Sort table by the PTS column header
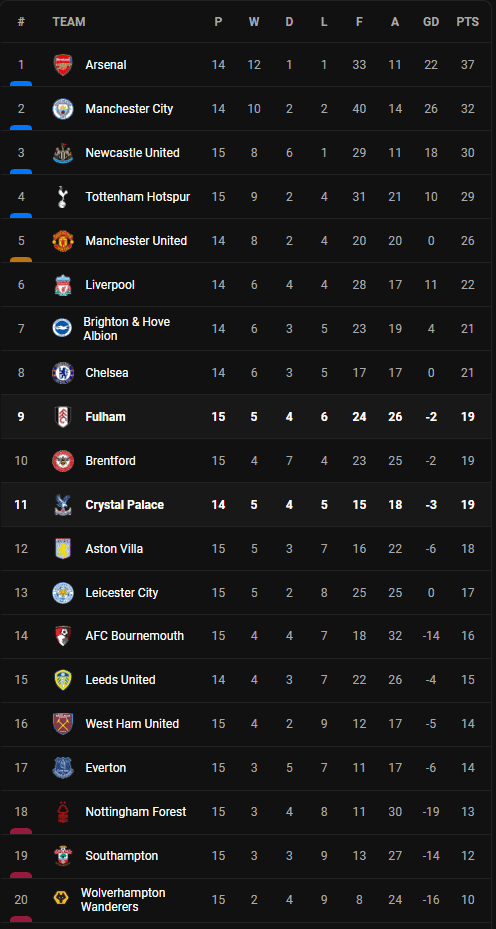496x929 pixels. tap(468, 22)
